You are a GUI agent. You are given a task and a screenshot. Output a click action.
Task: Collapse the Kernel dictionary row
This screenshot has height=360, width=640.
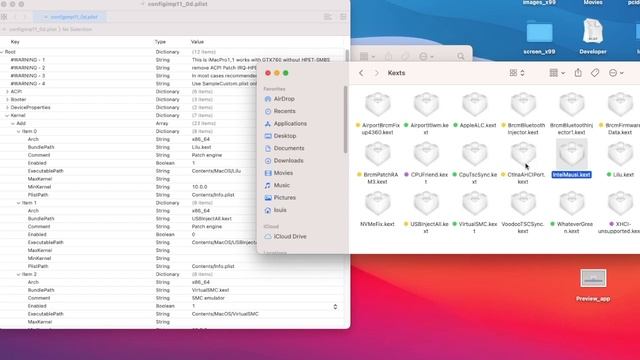[7, 116]
